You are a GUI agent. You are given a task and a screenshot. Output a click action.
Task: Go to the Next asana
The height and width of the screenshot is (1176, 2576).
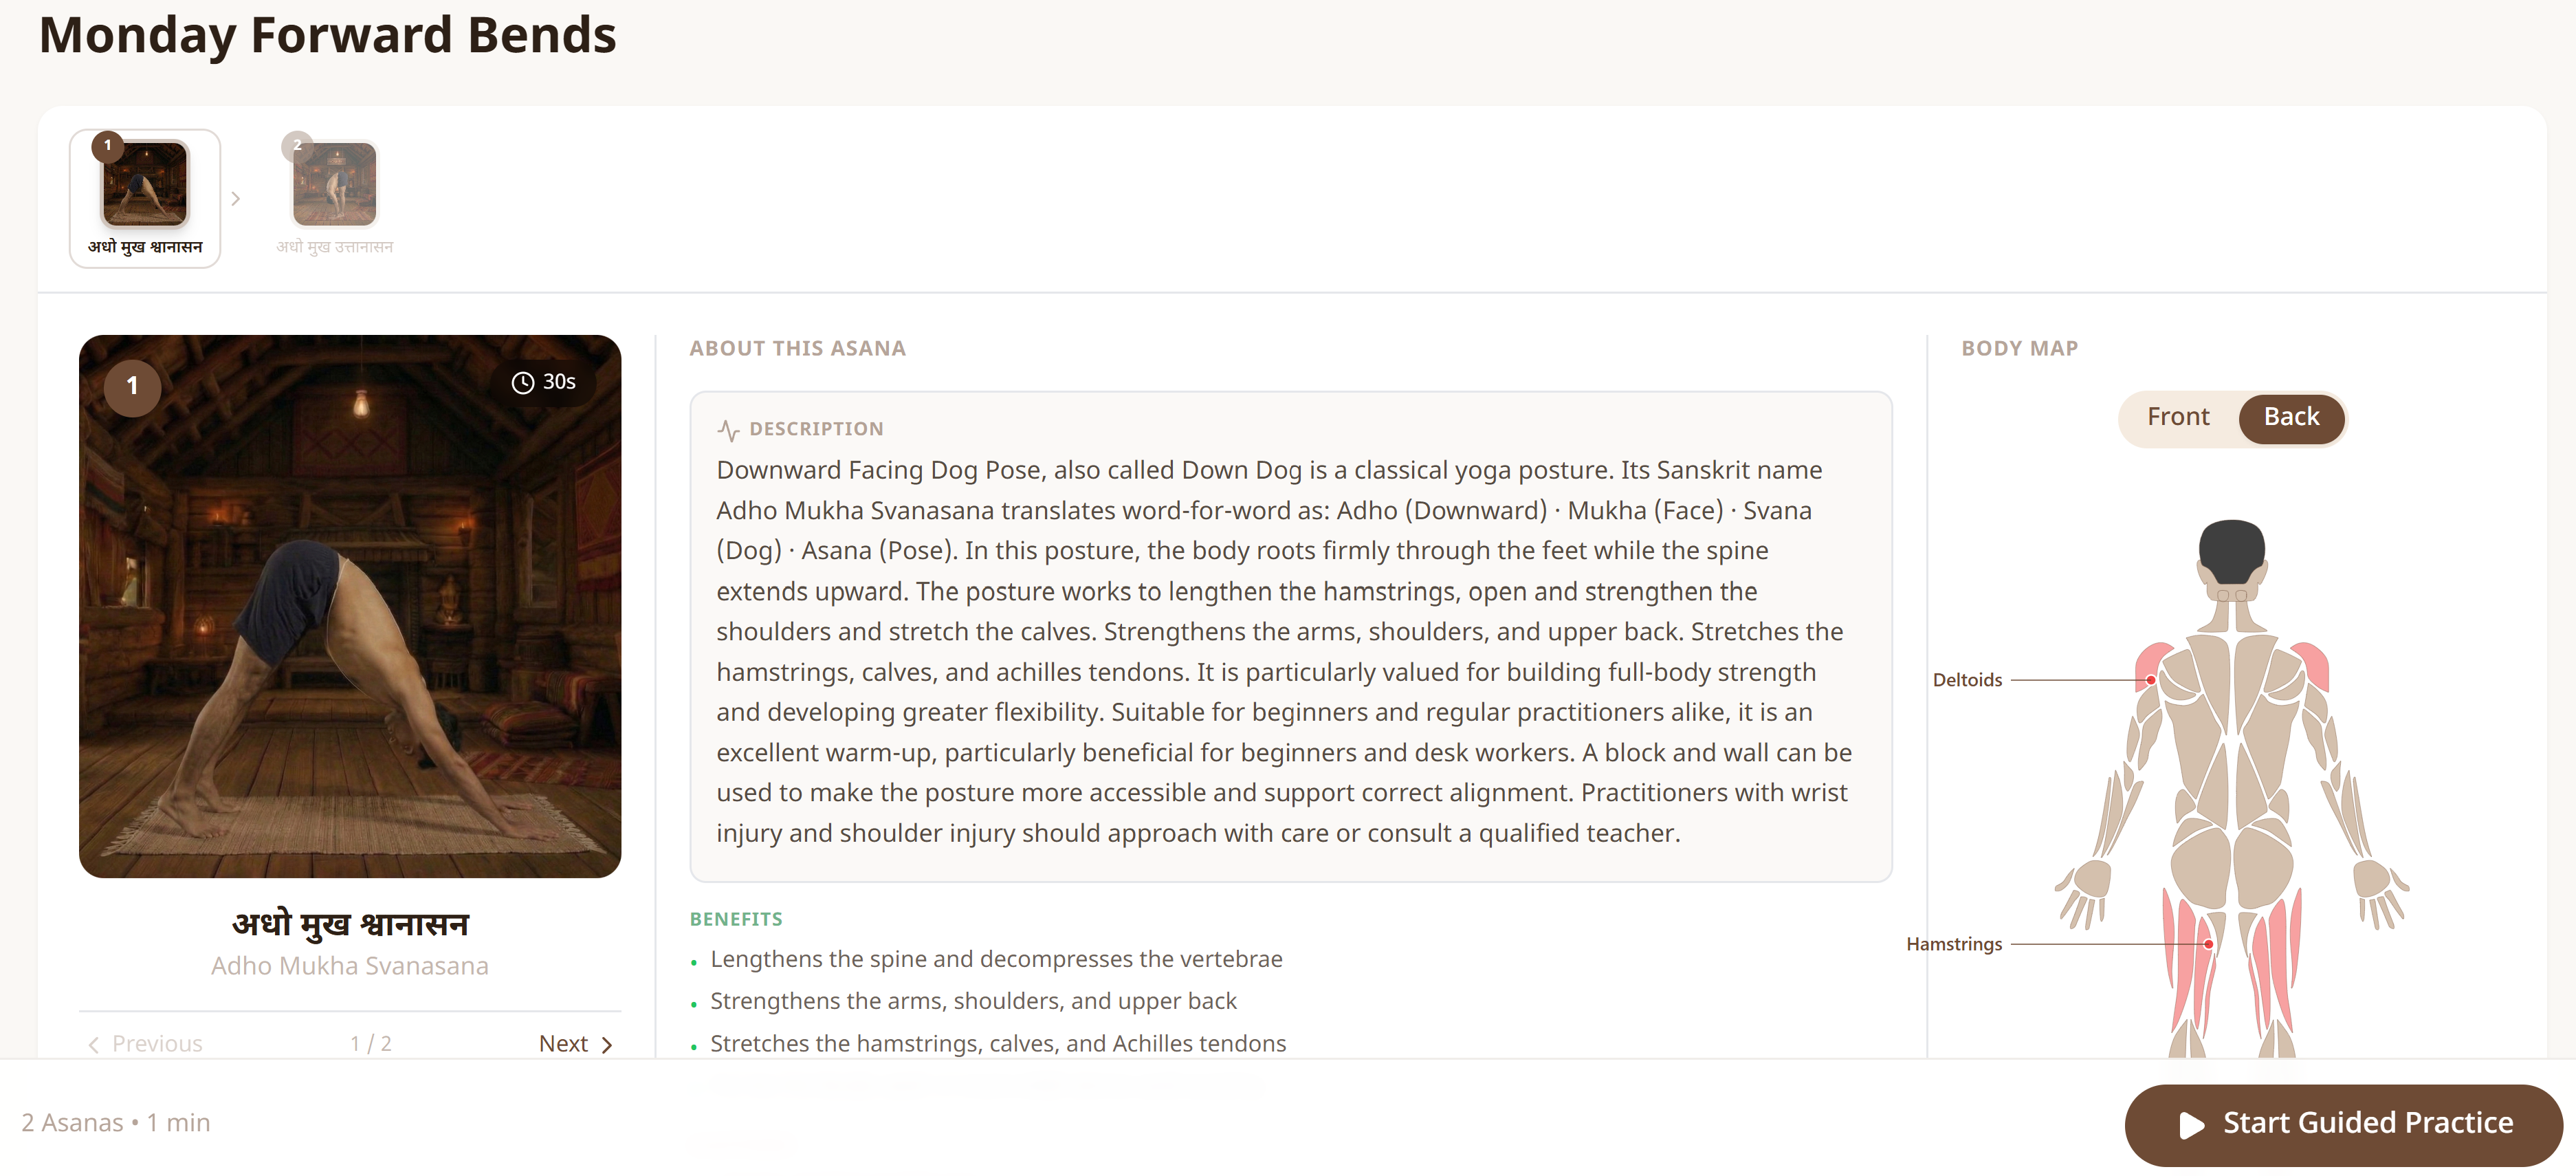click(x=575, y=1044)
